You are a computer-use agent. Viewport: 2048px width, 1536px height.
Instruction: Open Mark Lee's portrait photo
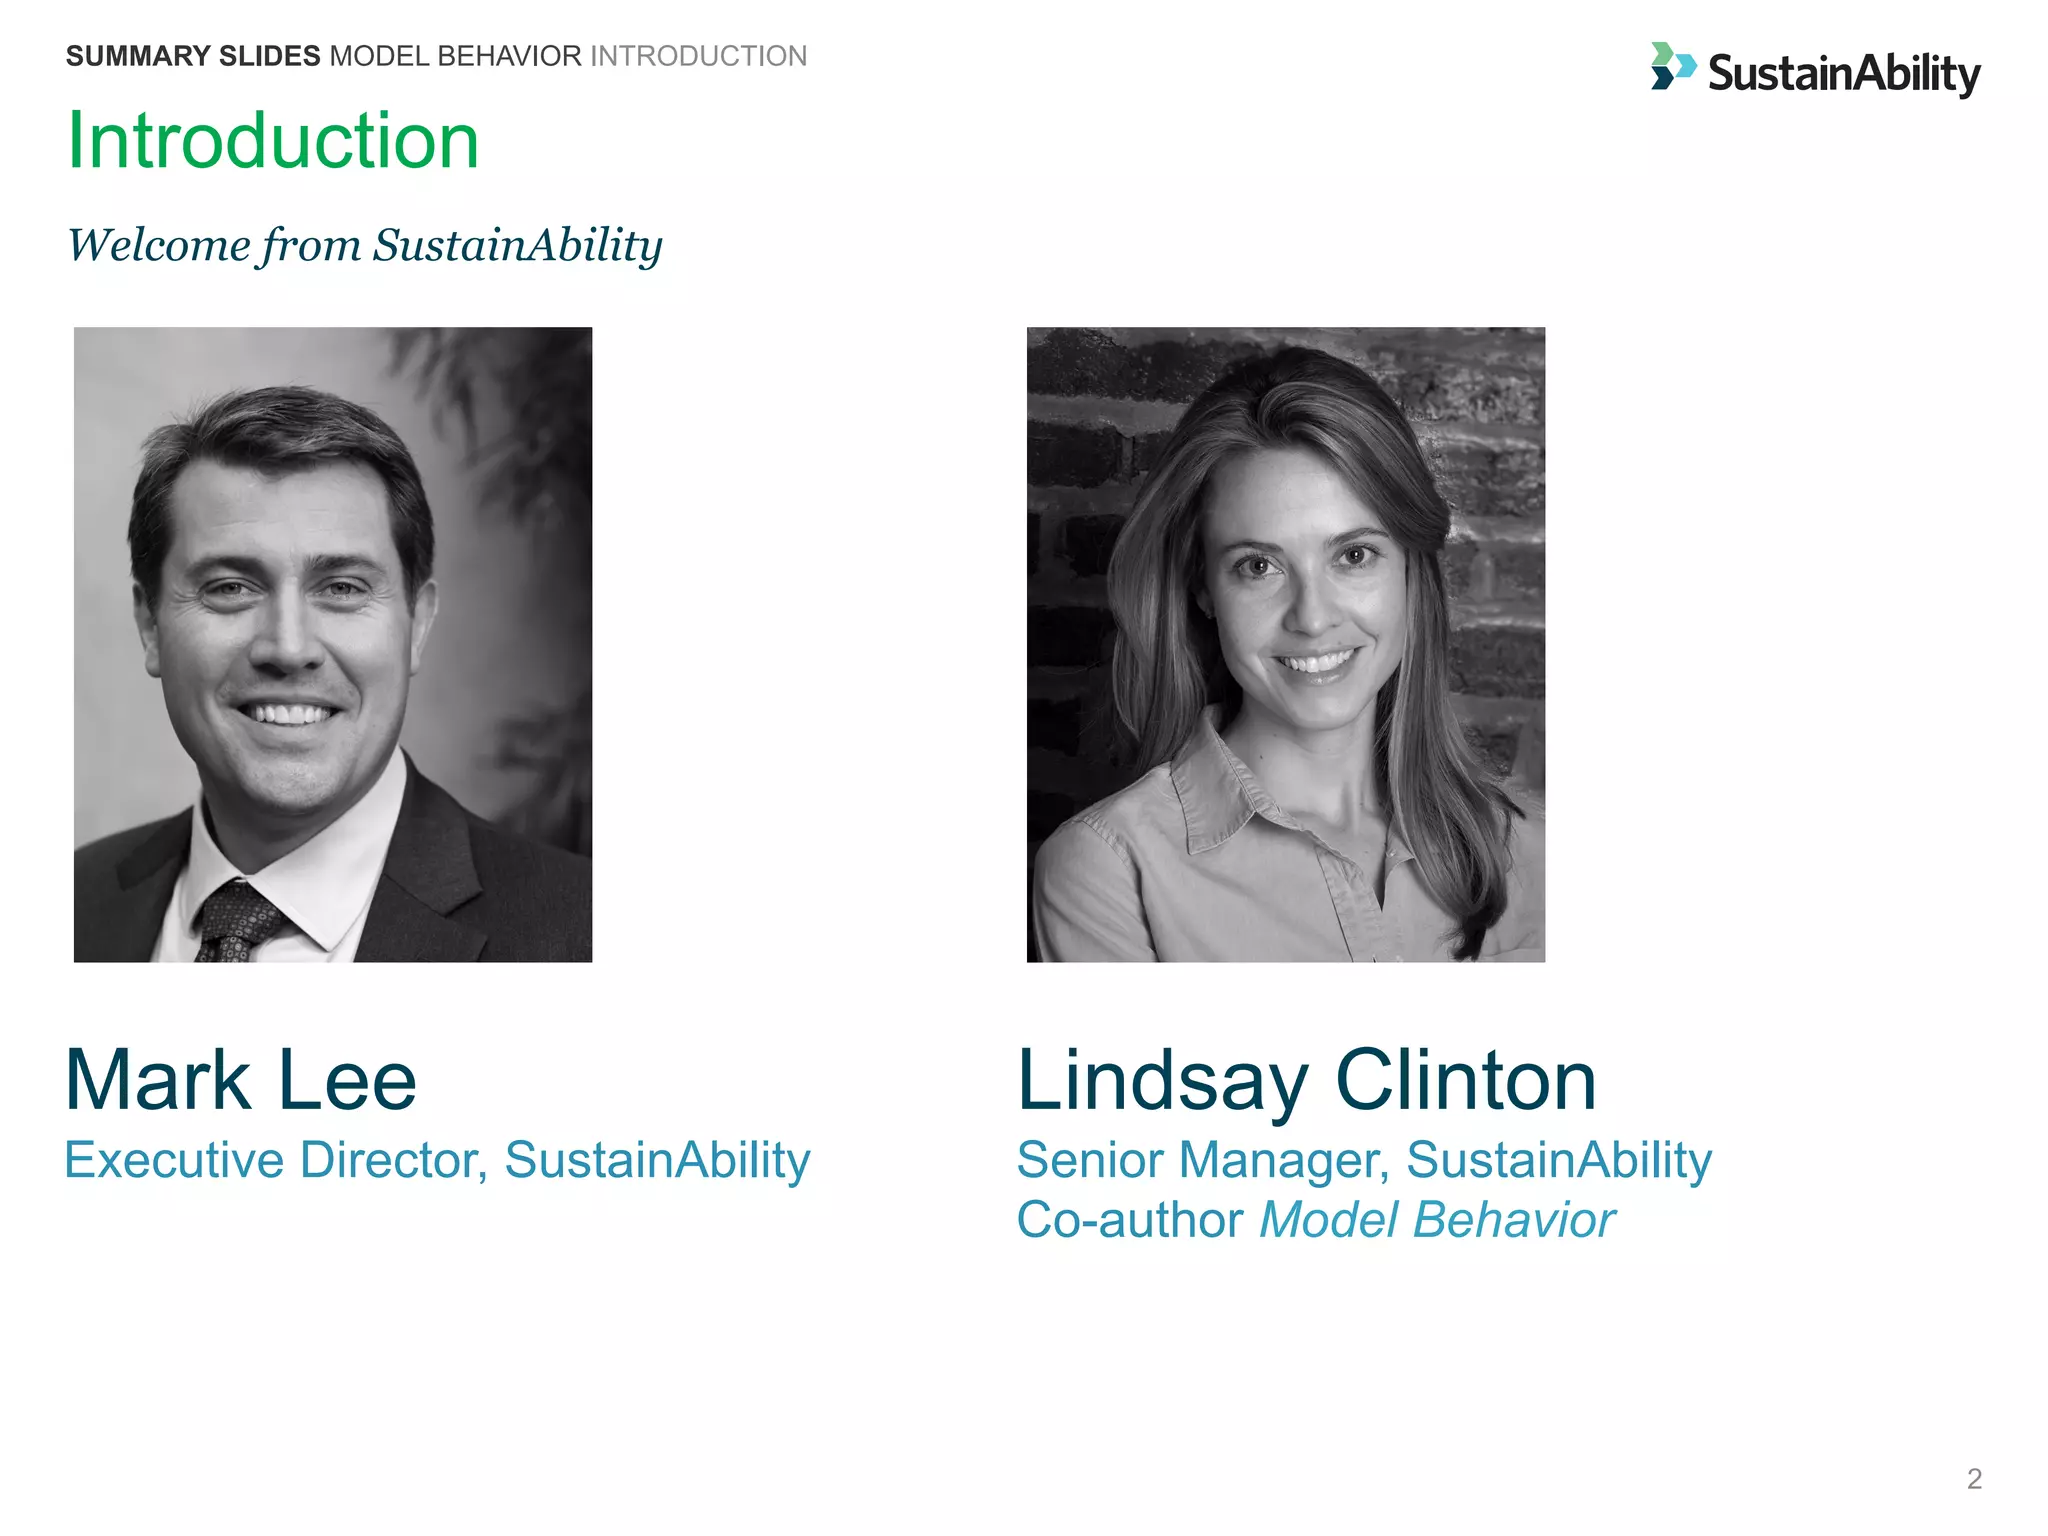(333, 644)
